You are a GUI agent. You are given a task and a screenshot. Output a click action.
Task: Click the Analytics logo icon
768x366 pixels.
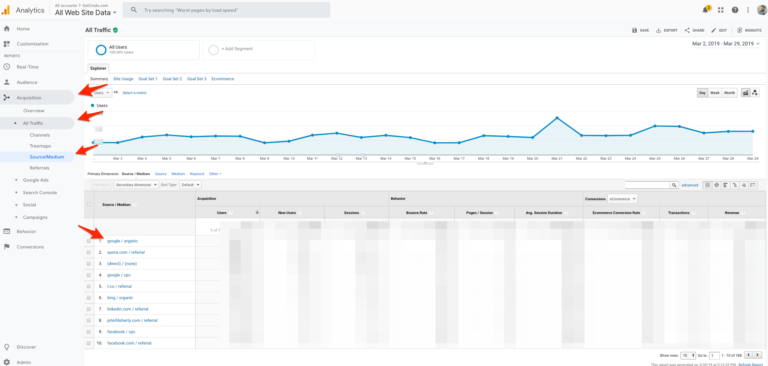[x=5, y=10]
